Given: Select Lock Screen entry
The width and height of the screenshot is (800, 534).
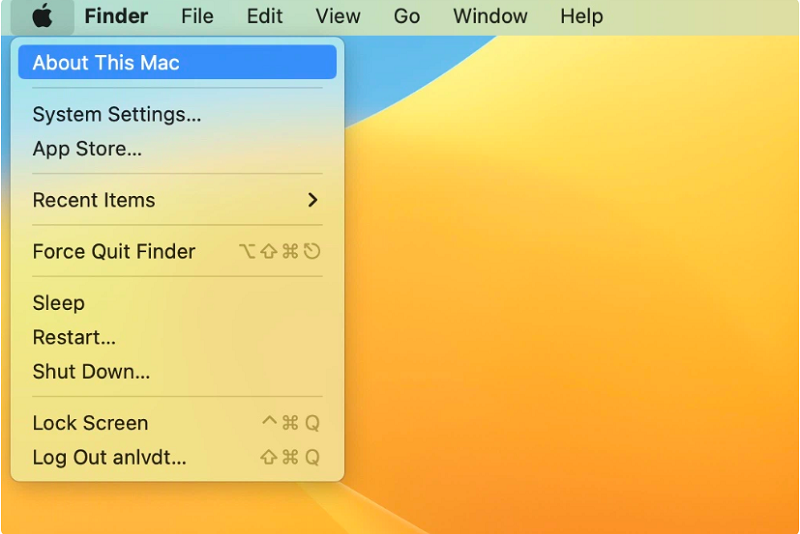Looking at the screenshot, I should click(177, 423).
